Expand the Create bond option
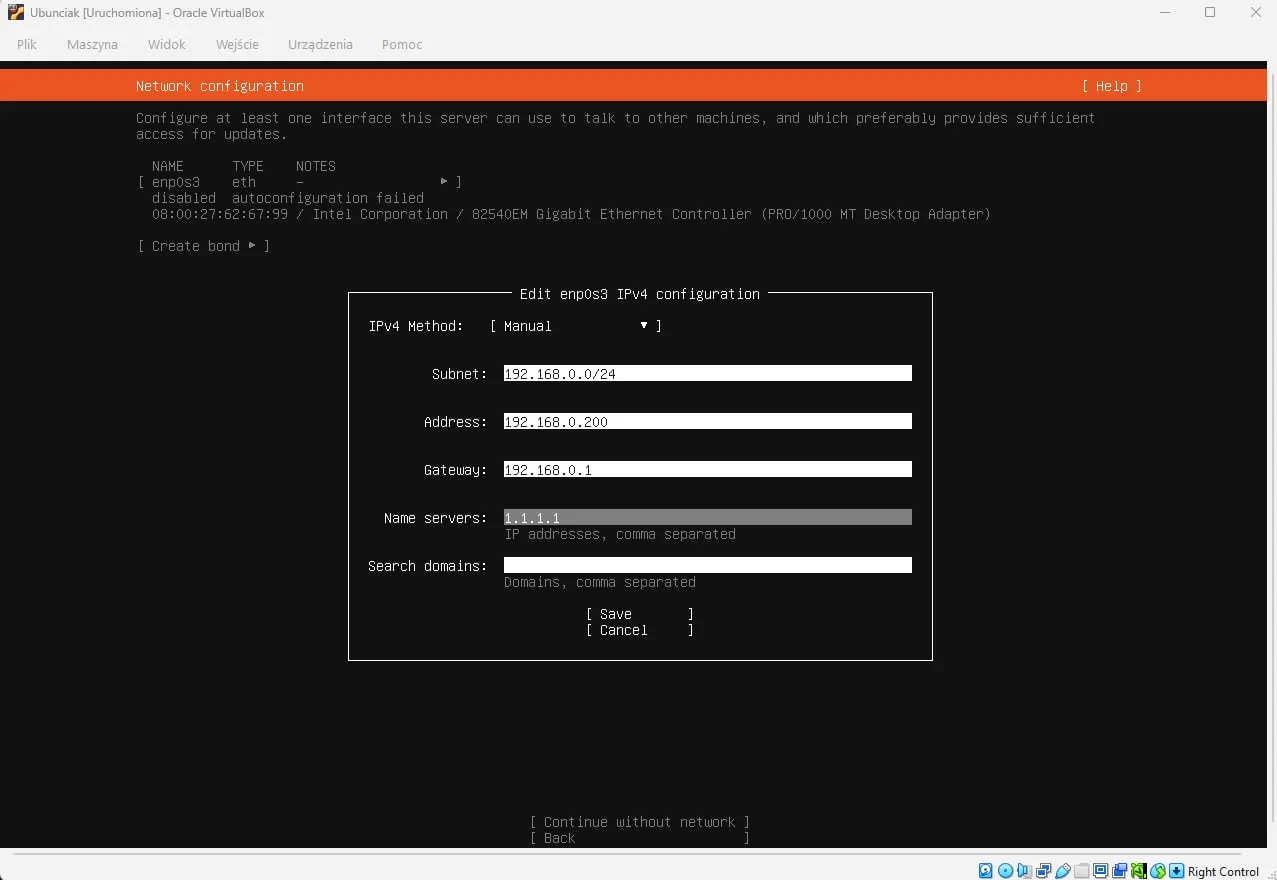The height and width of the screenshot is (880, 1277). pos(204,246)
